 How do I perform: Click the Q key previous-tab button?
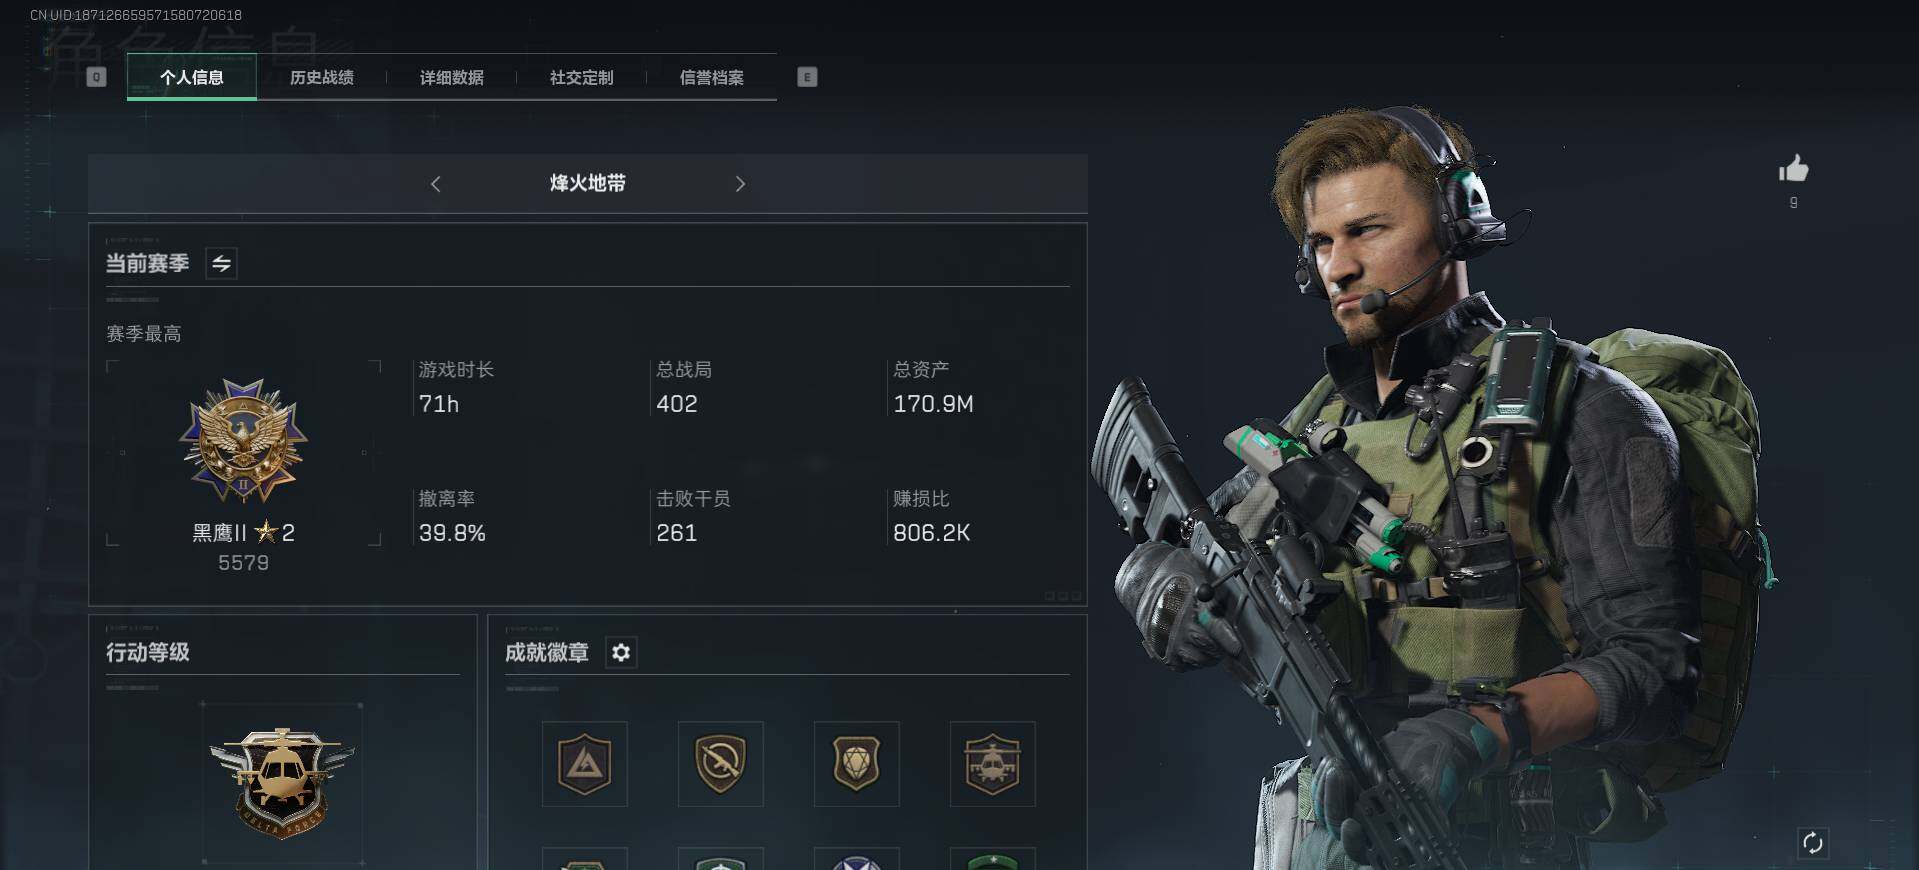pos(96,77)
